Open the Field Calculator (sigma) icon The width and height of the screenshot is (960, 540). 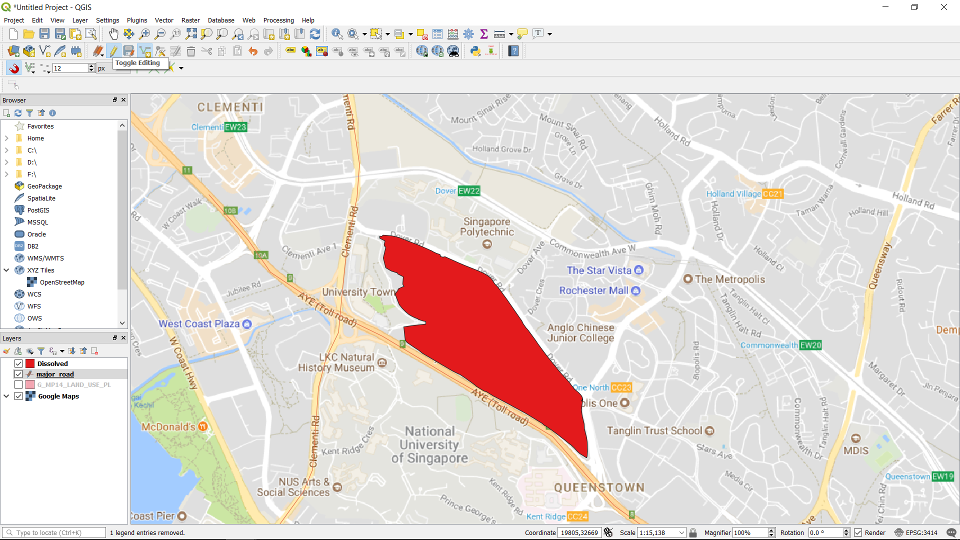[x=483, y=34]
